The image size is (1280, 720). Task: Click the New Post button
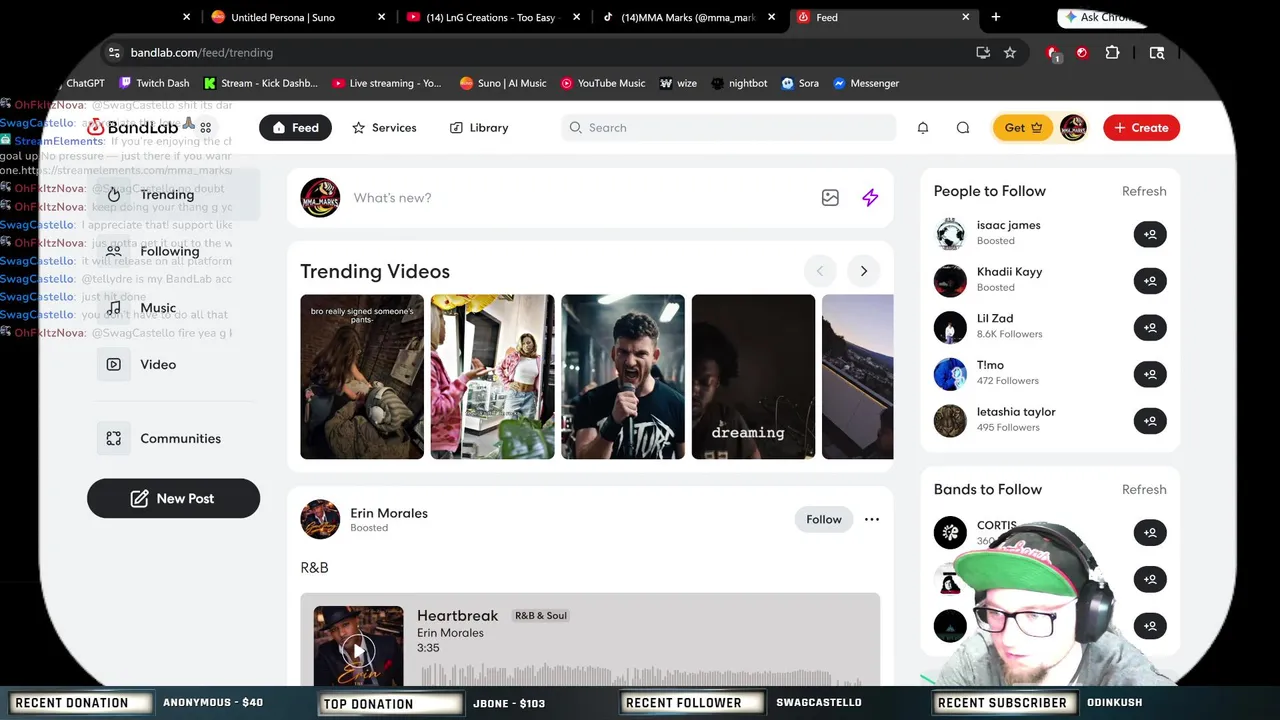point(173,498)
